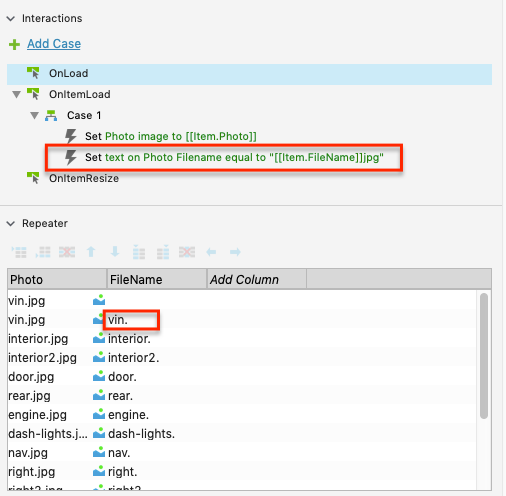Click the Insert Column Right icon
This screenshot has height=496, width=506.
coord(163,252)
